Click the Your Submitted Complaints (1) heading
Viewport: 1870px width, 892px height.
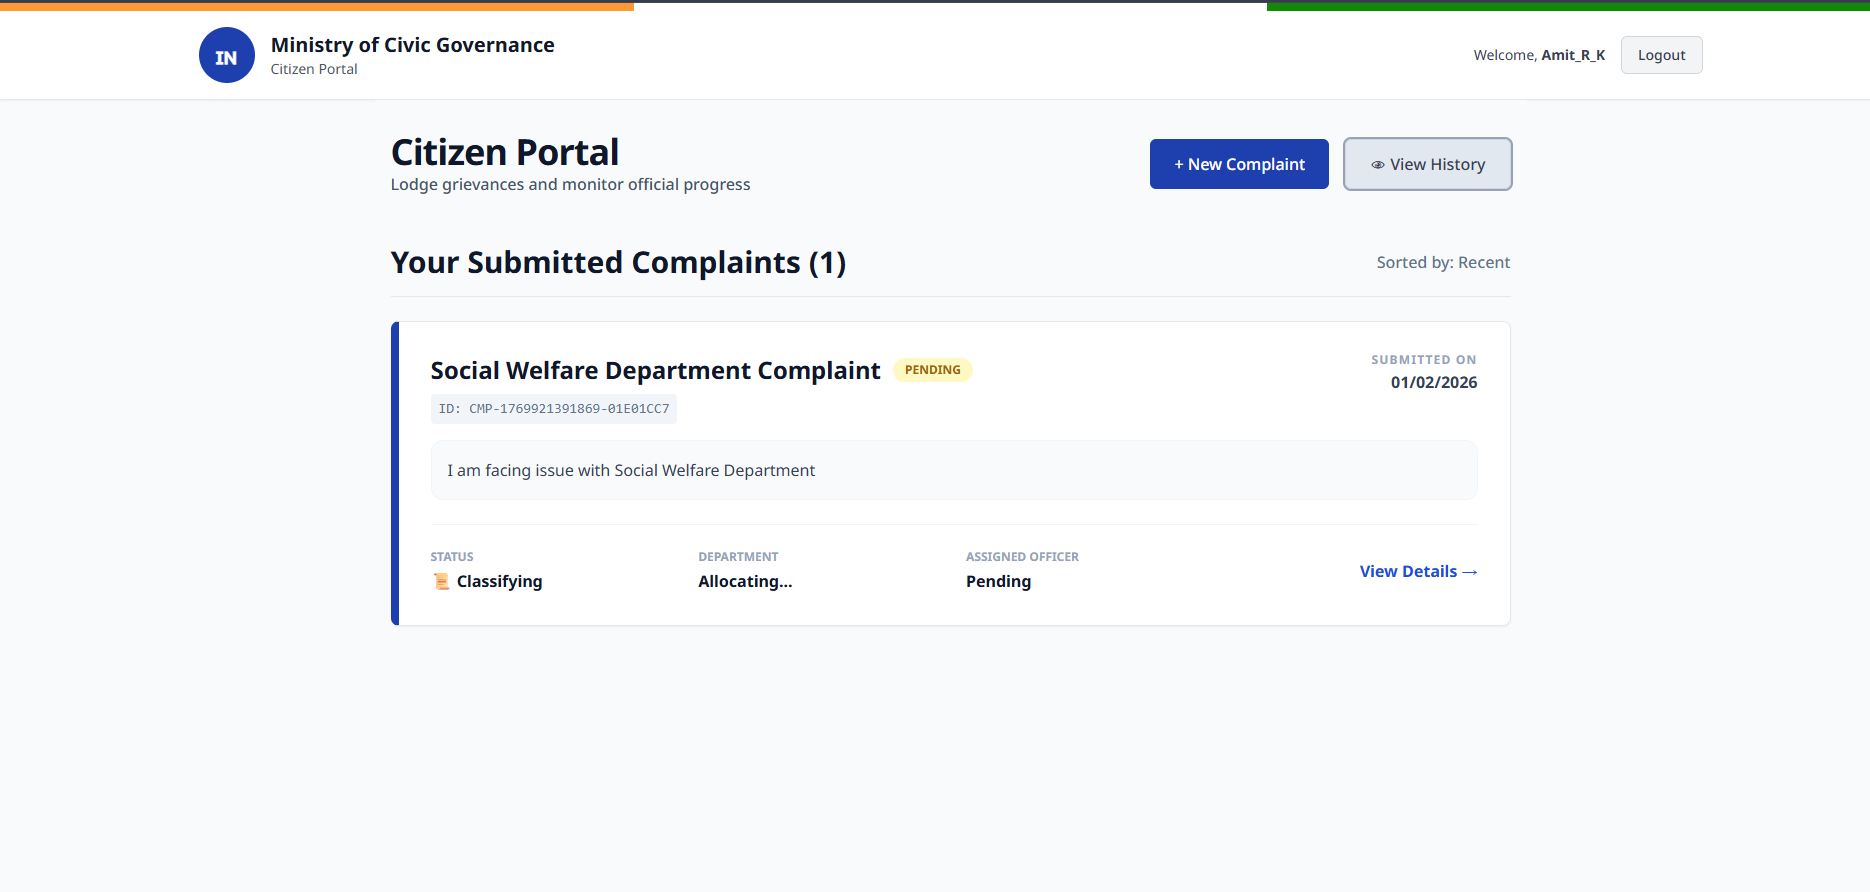[618, 262]
